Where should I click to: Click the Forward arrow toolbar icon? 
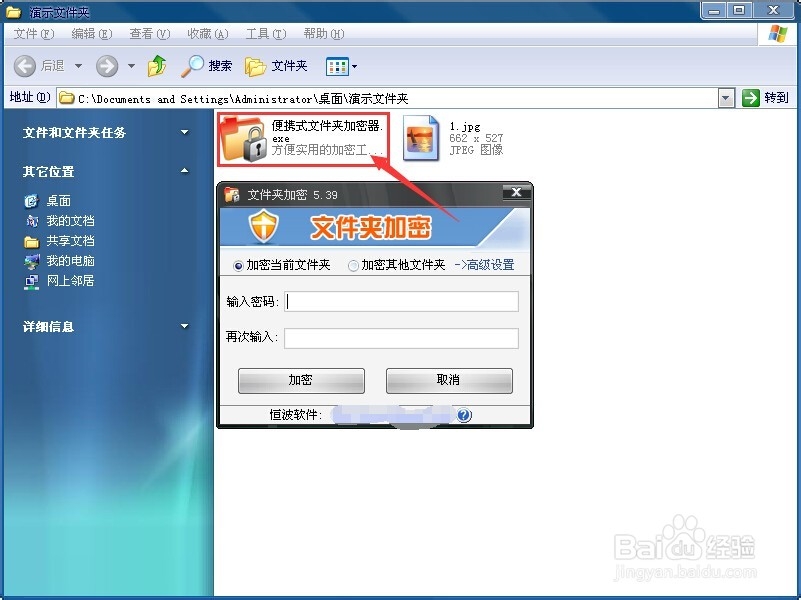(x=107, y=66)
